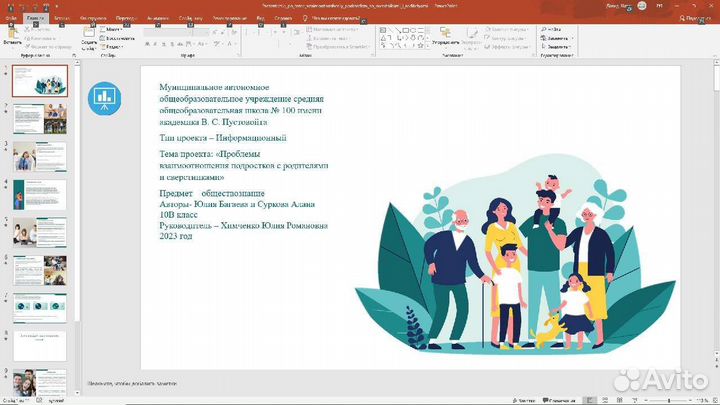Screen dimensions: 720x405
Task: Click the font name box
Action: click(x=166, y=32)
